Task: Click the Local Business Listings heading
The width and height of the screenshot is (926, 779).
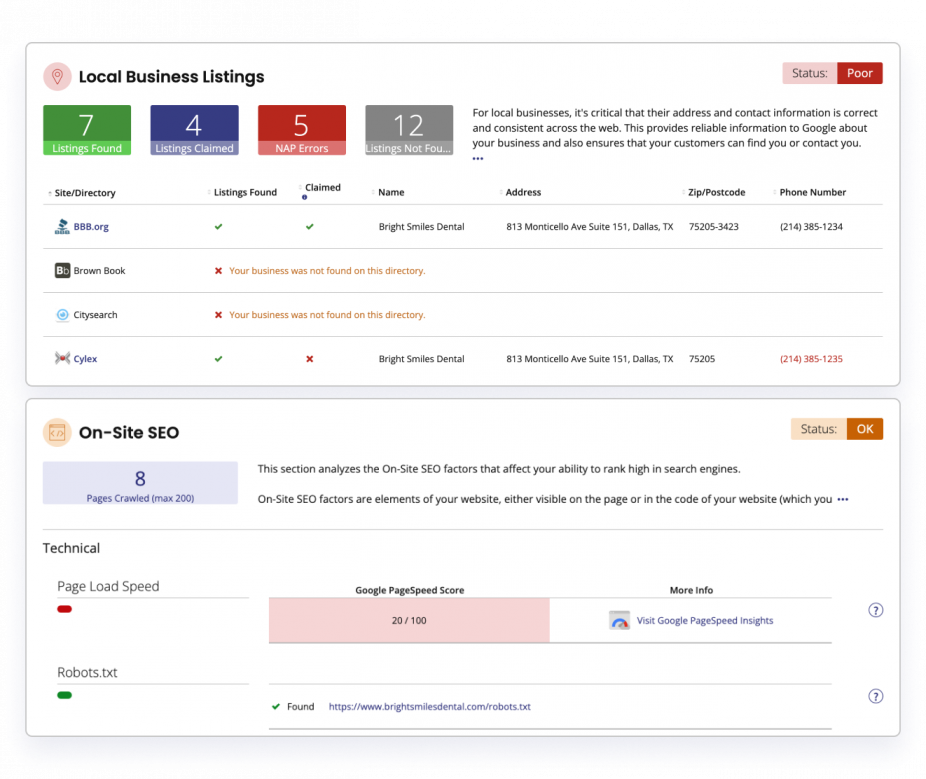Action: pos(171,77)
